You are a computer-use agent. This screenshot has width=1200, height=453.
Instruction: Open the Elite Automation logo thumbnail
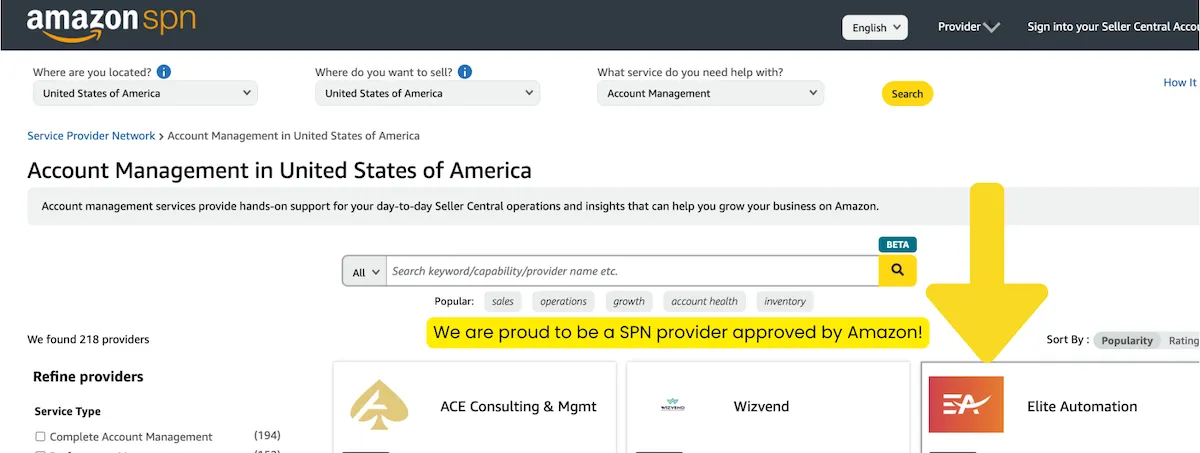coord(966,405)
